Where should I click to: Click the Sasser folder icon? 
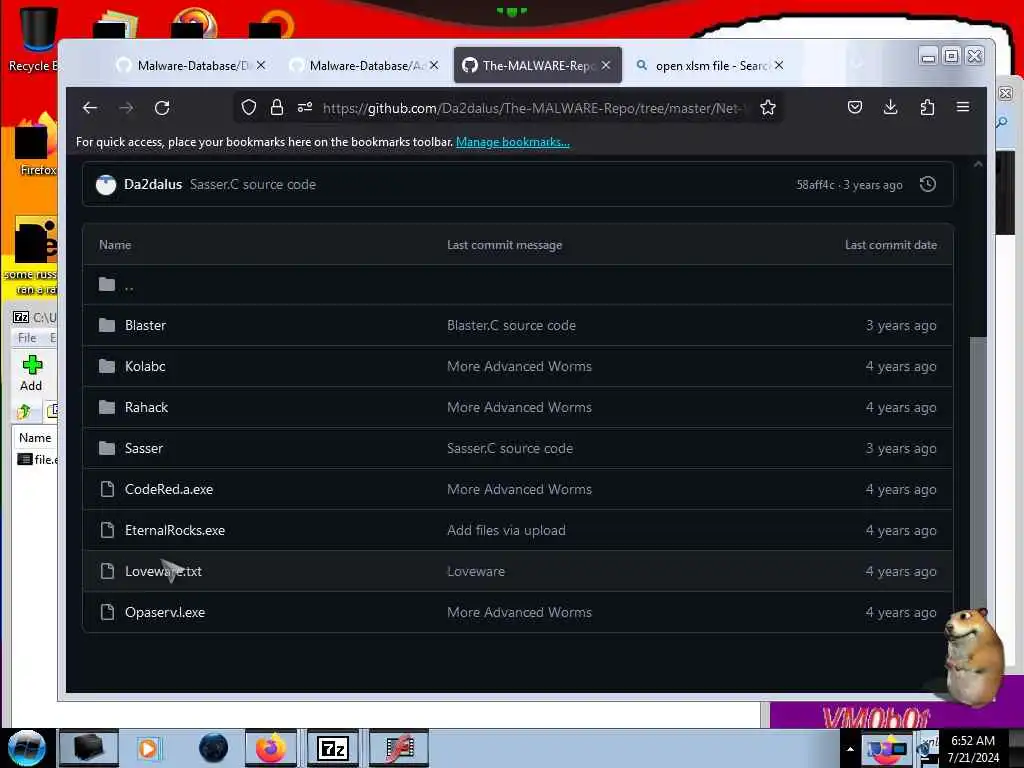click(x=107, y=448)
